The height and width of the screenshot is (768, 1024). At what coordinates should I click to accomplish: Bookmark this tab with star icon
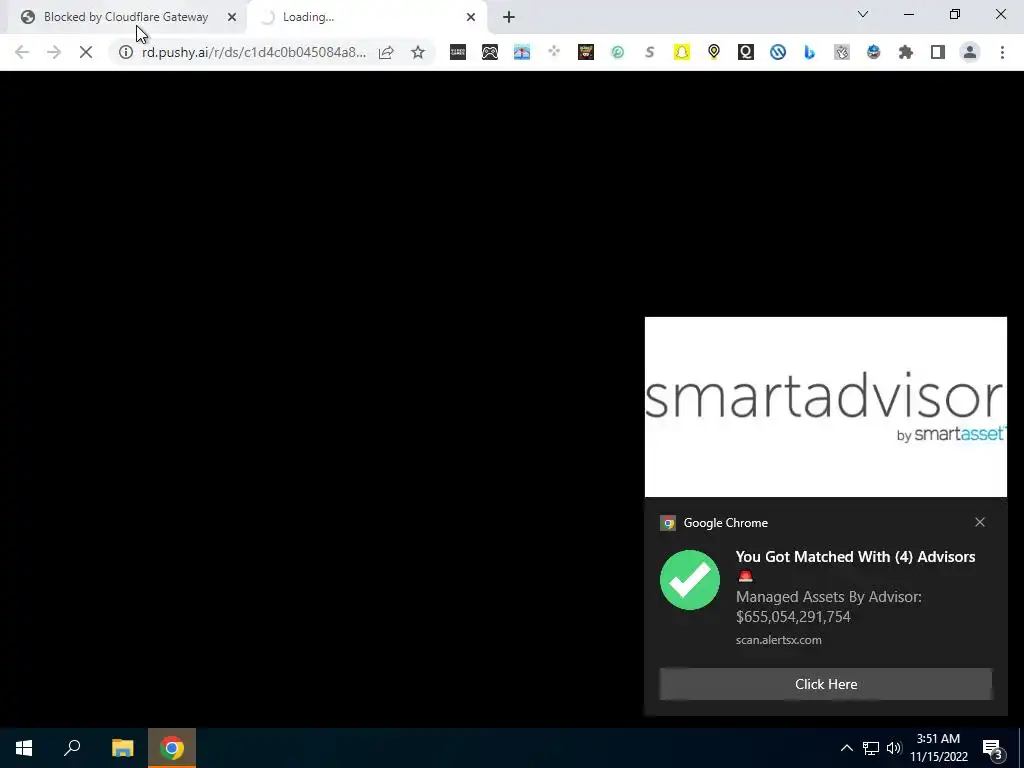tap(418, 52)
